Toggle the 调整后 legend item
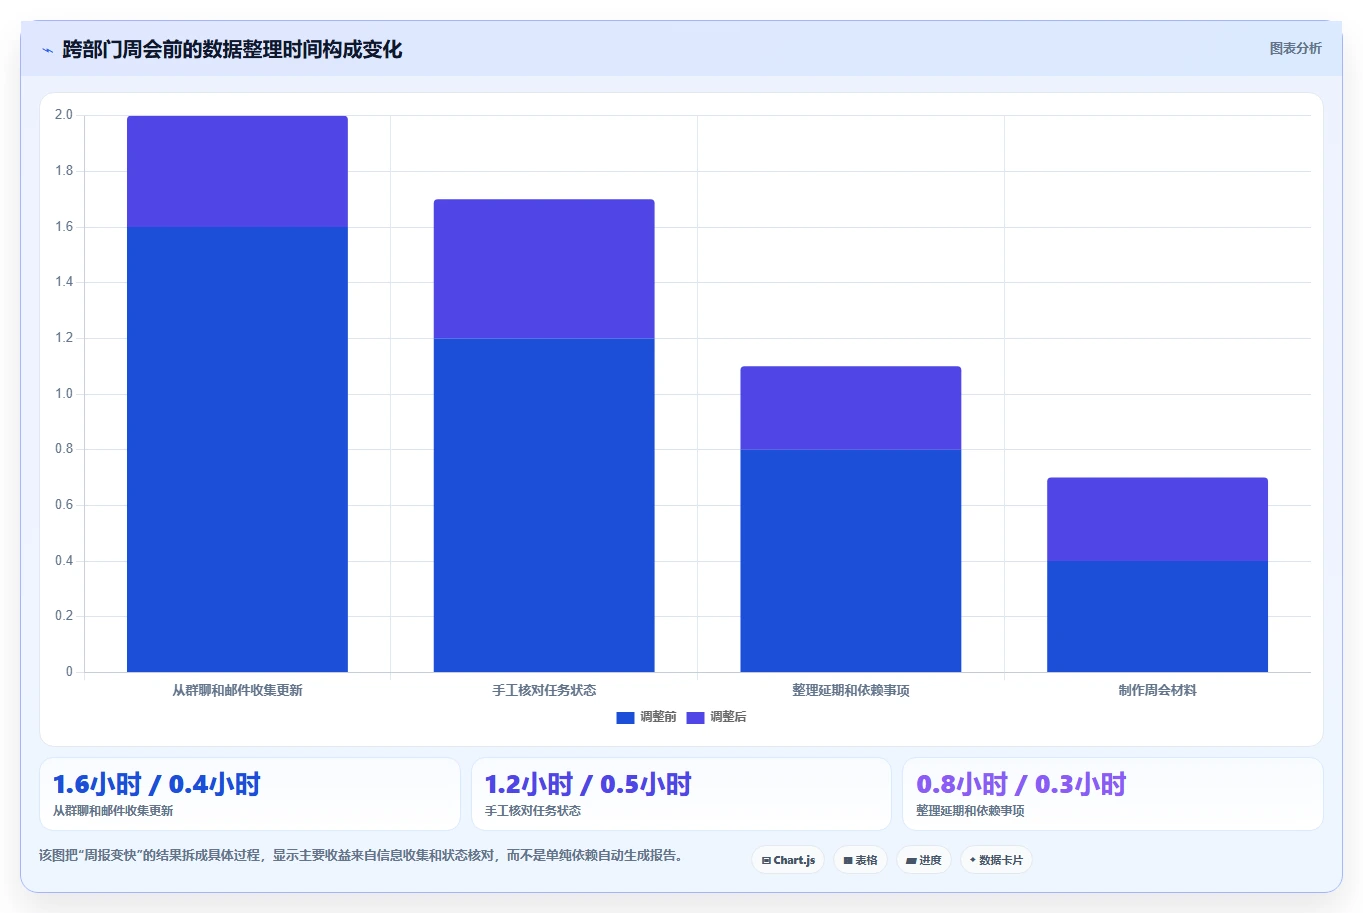The width and height of the screenshot is (1363, 913). (x=716, y=717)
